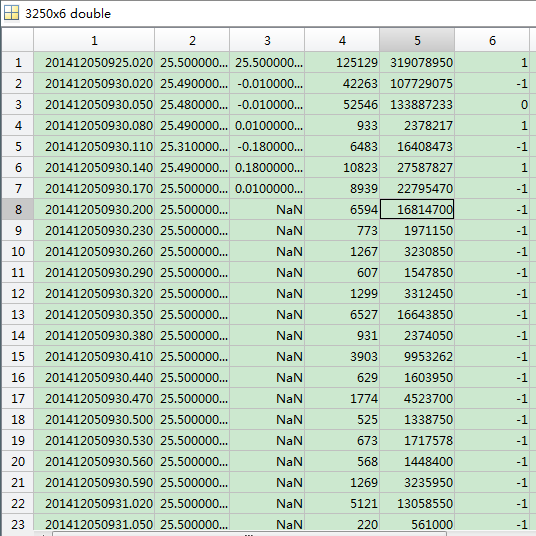The width and height of the screenshot is (536, 536).
Task: Select column 2 header
Action: tap(192, 40)
